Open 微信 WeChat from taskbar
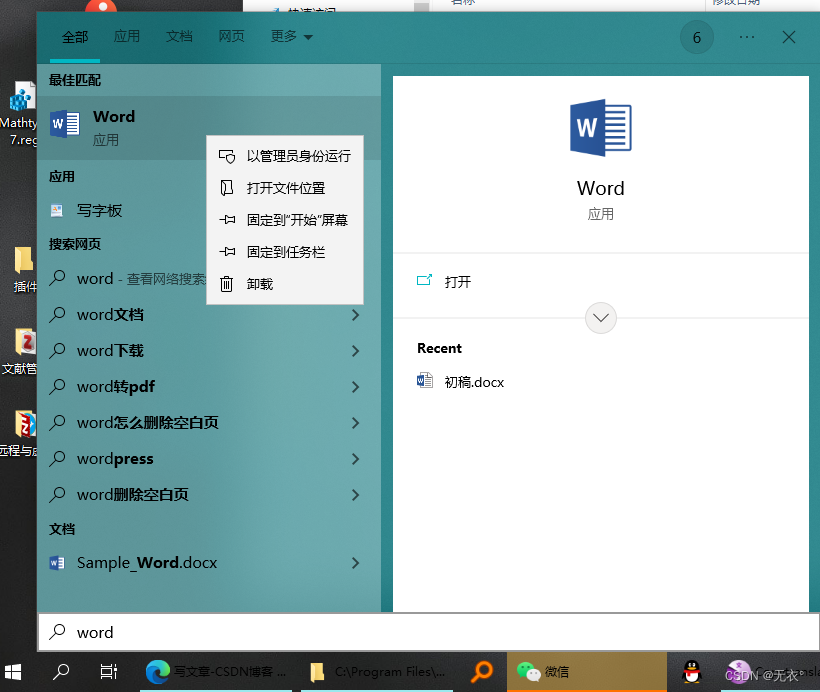Viewport: 820px width, 692px height. coord(587,672)
